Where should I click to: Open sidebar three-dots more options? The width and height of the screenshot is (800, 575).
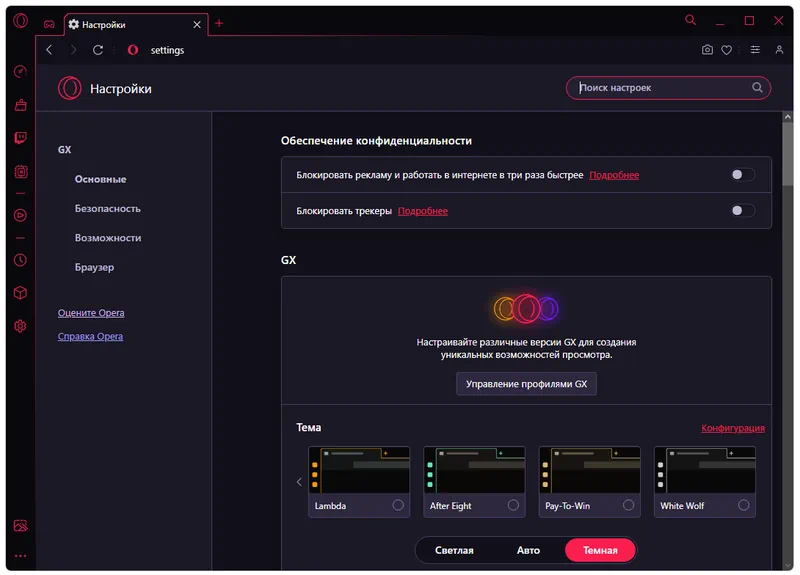tap(20, 556)
